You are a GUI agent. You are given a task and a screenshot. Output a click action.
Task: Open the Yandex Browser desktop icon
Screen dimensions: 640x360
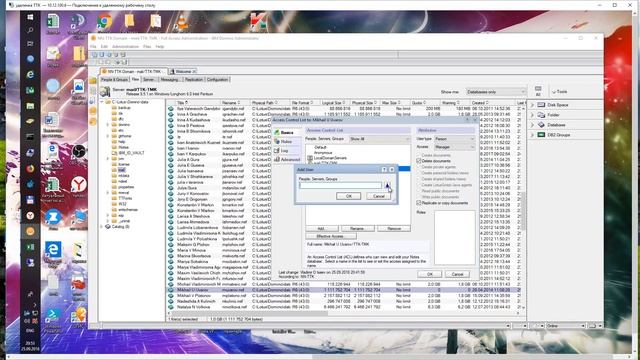coord(78,185)
